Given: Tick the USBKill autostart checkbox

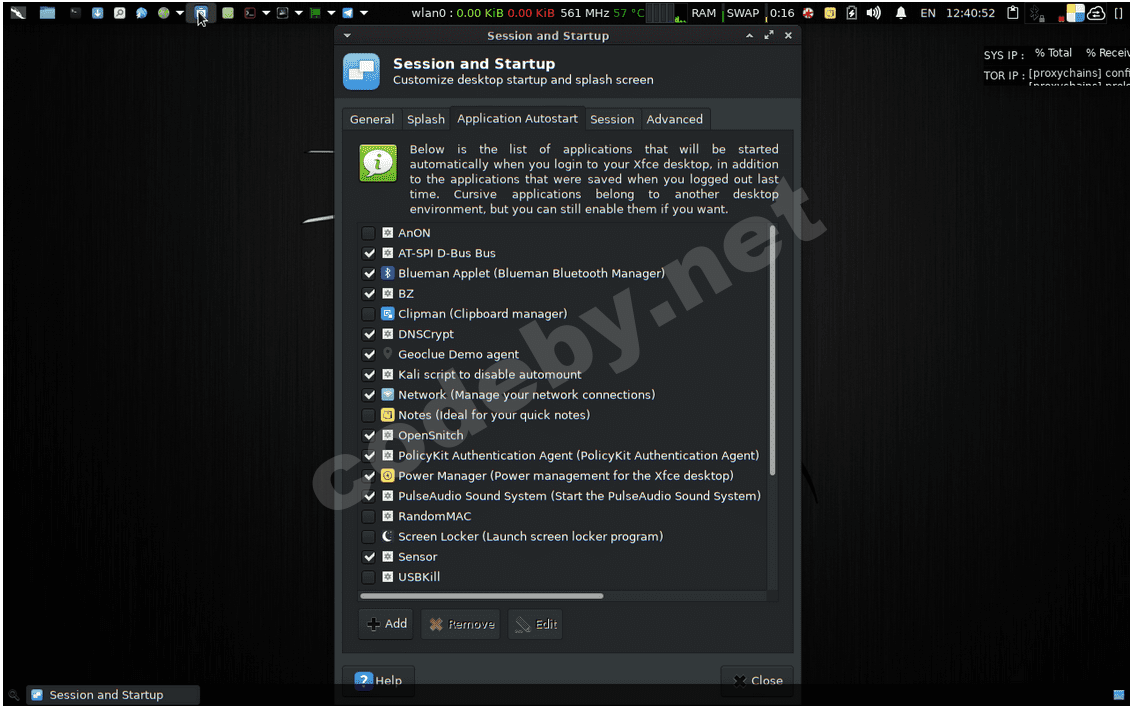Looking at the screenshot, I should pyautogui.click(x=368, y=576).
